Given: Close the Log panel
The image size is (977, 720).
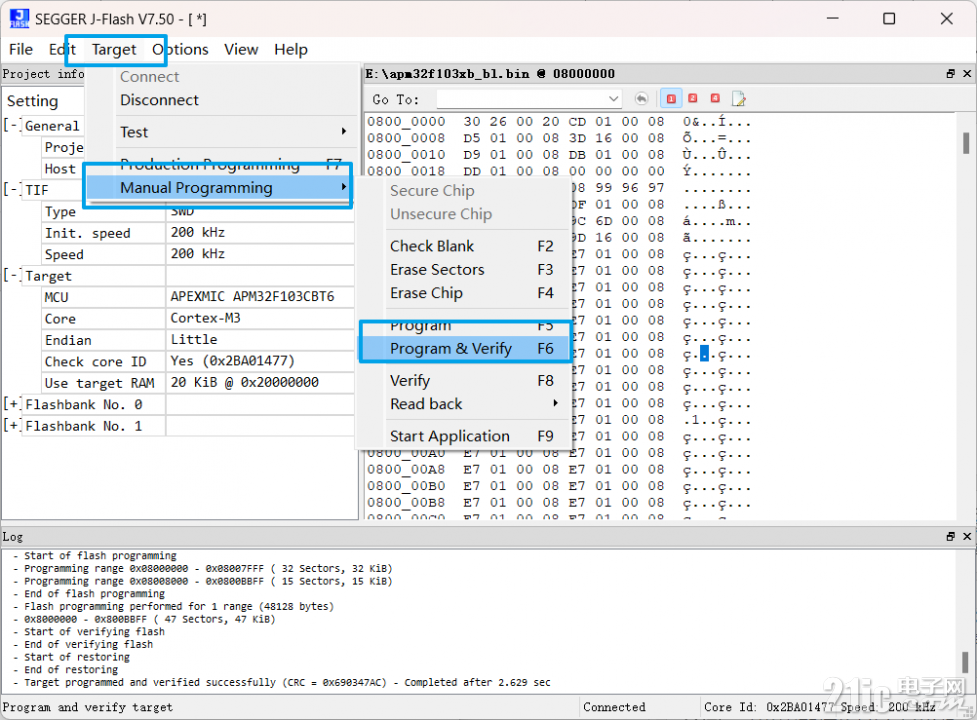Looking at the screenshot, I should pyautogui.click(x=967, y=536).
